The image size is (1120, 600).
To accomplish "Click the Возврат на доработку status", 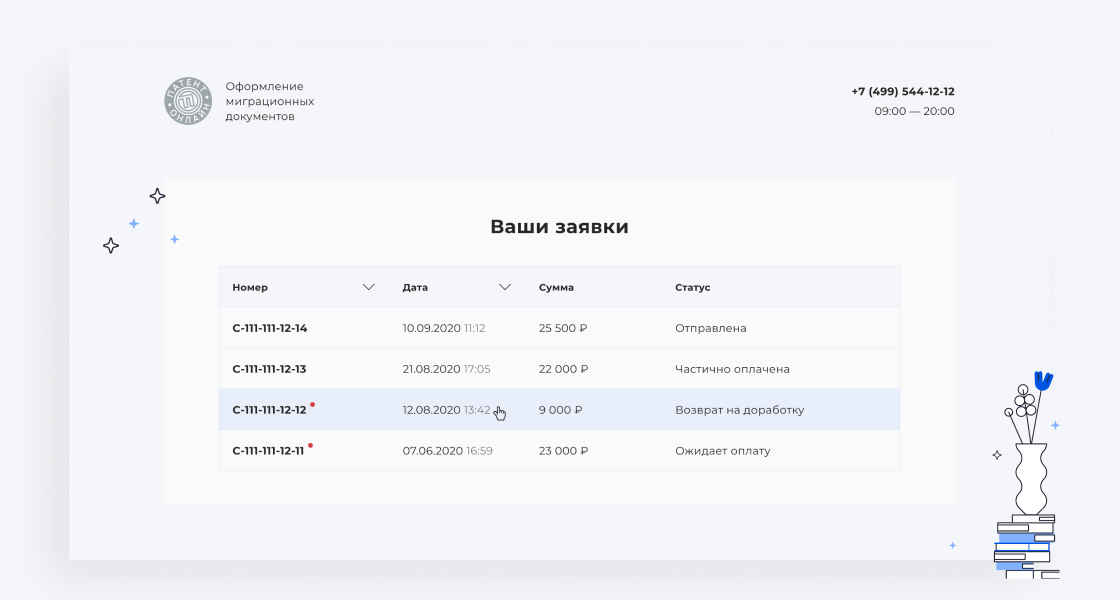I will point(739,409).
